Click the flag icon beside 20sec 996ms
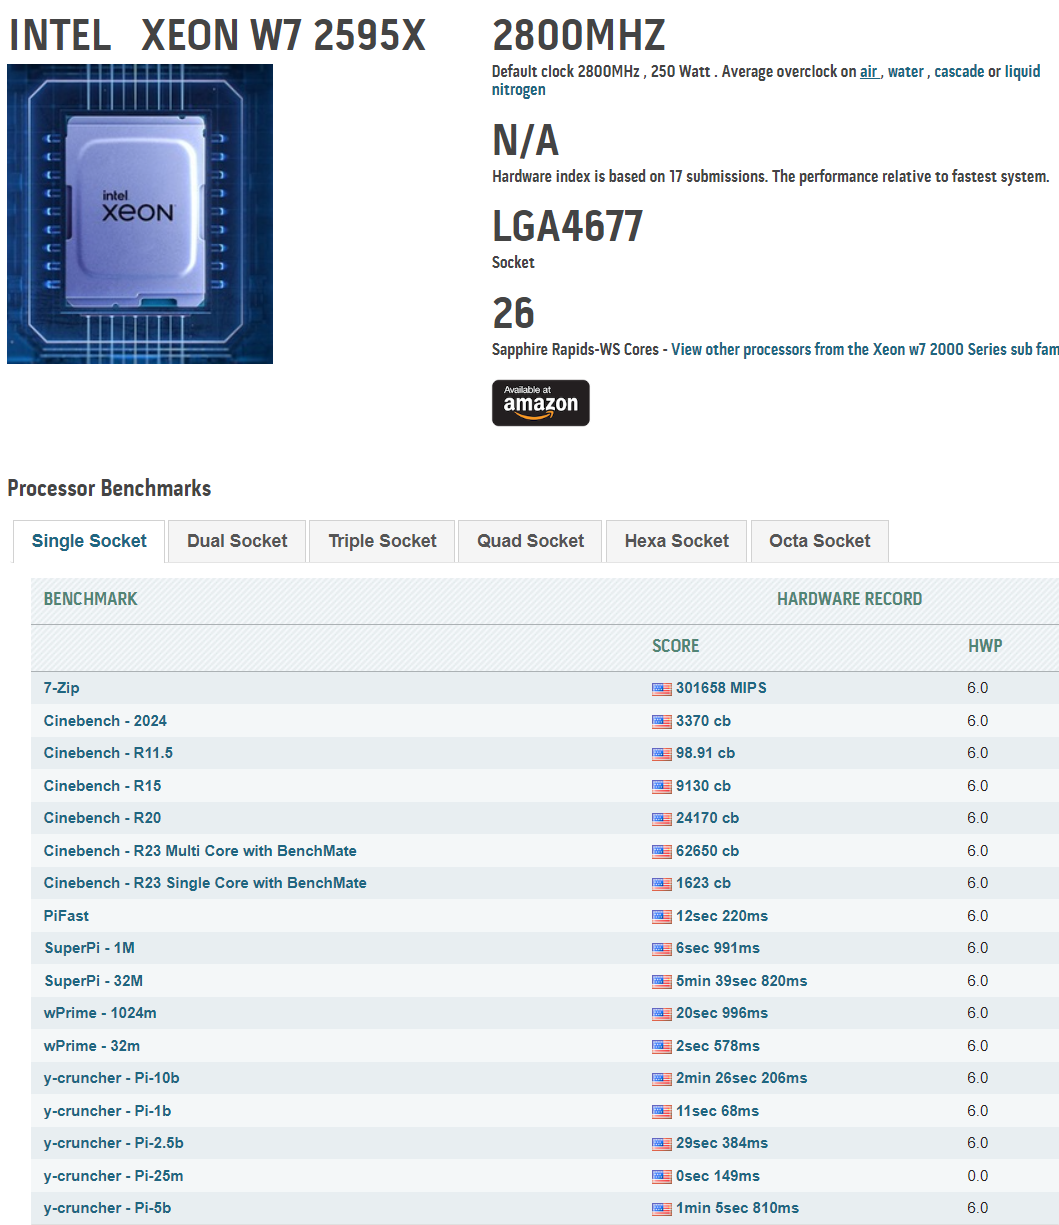 pos(662,1014)
